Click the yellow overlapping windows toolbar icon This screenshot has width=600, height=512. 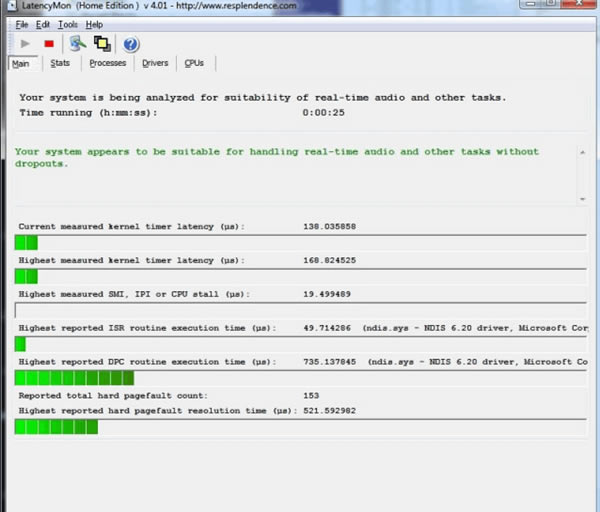tap(101, 43)
